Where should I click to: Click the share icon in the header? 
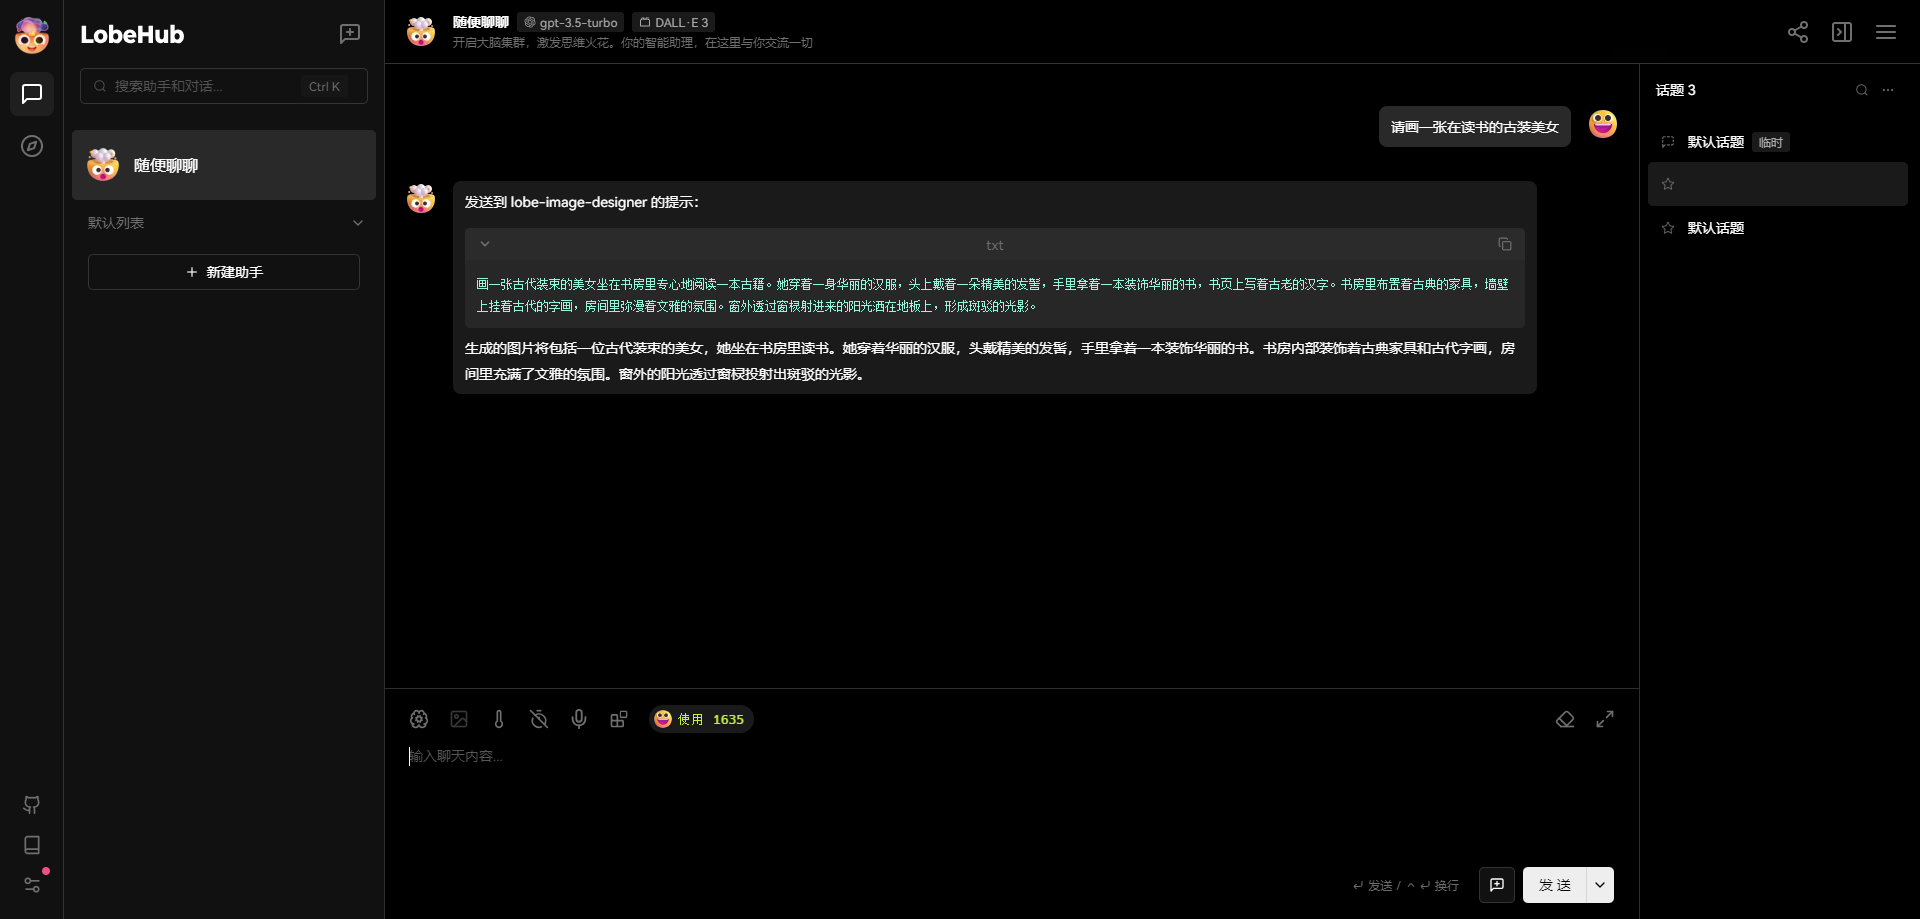point(1798,32)
